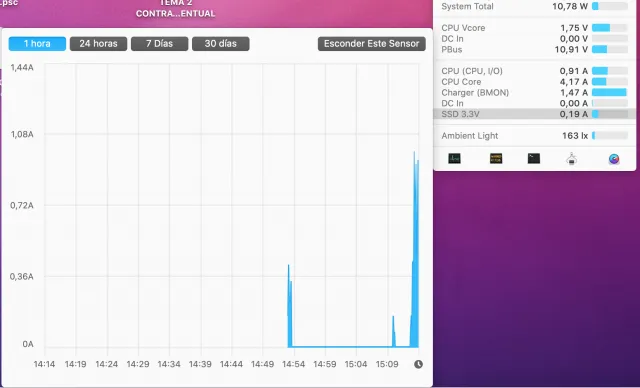Open the Ambient Light sensor row
This screenshot has height=388, width=640.
(534, 135)
